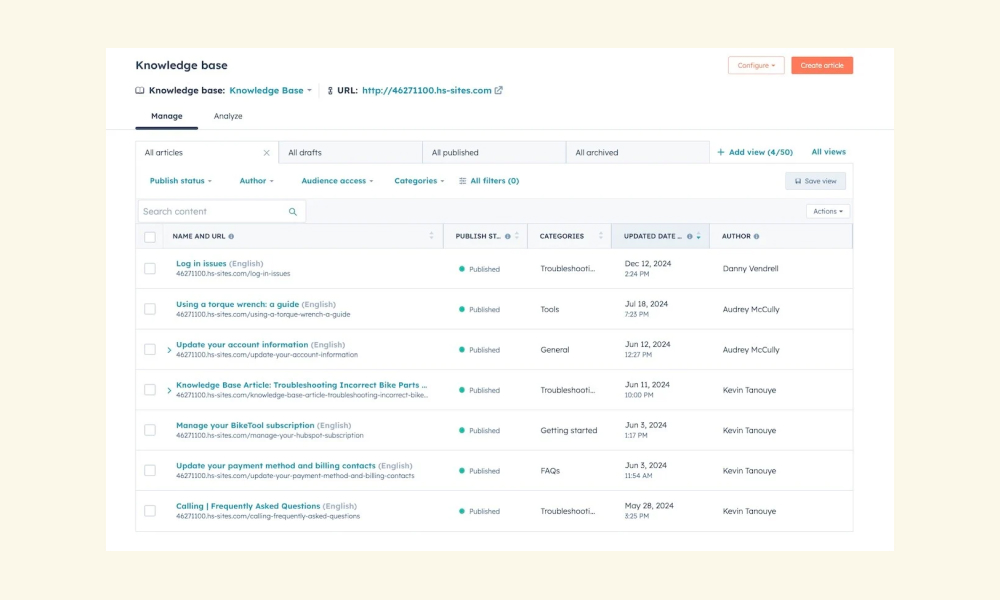
Task: Open the Audience access filter
Action: coord(337,181)
